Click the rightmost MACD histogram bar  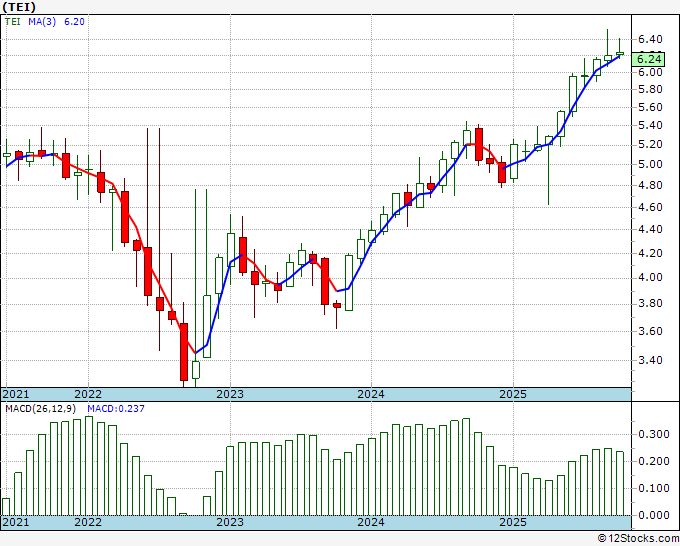point(620,483)
